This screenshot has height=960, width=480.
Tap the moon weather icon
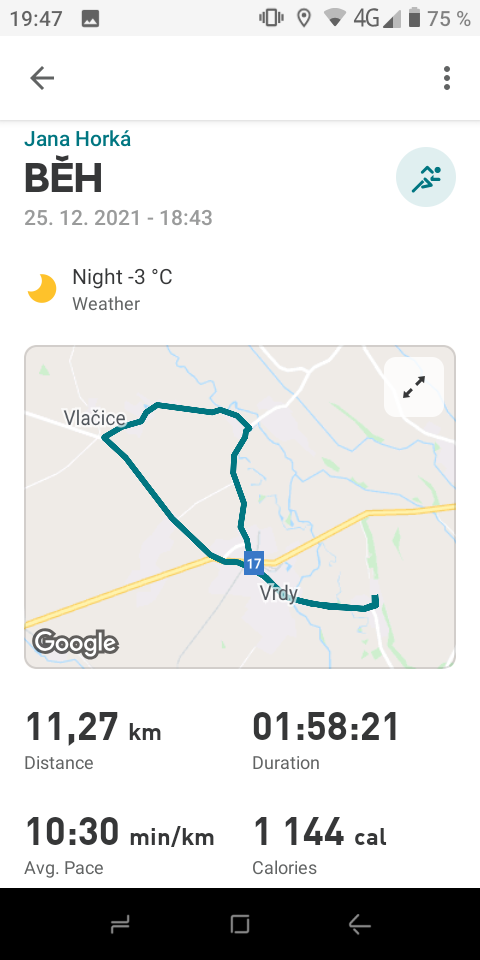pos(42,288)
